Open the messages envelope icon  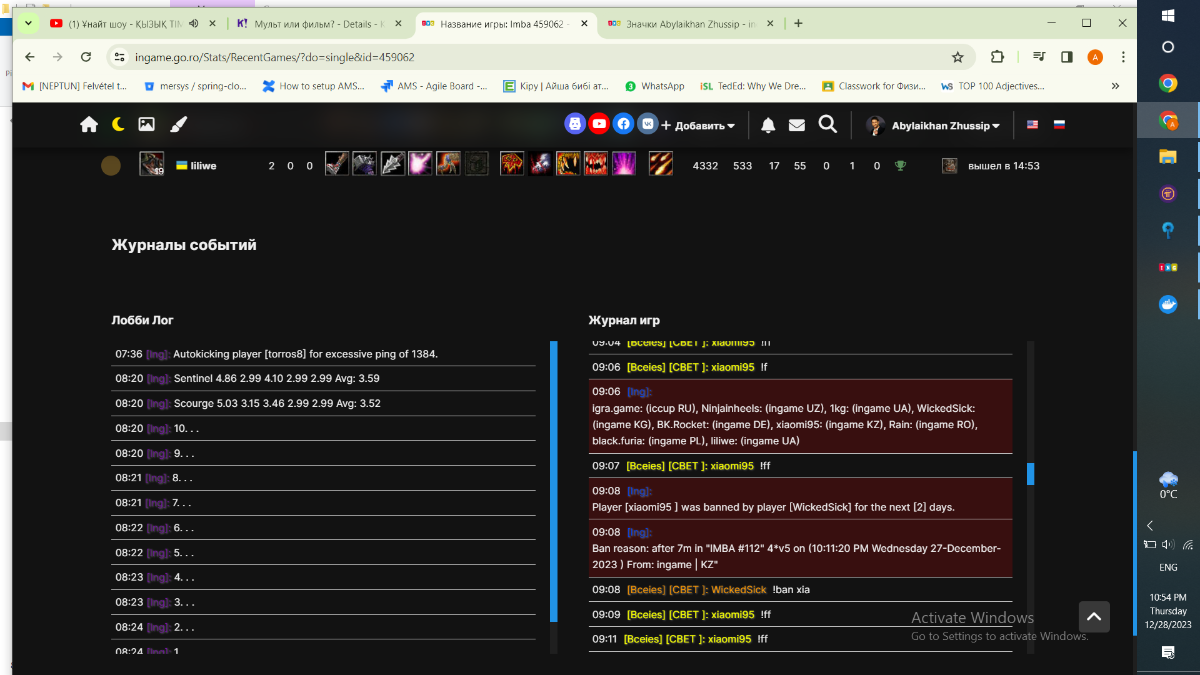(797, 125)
